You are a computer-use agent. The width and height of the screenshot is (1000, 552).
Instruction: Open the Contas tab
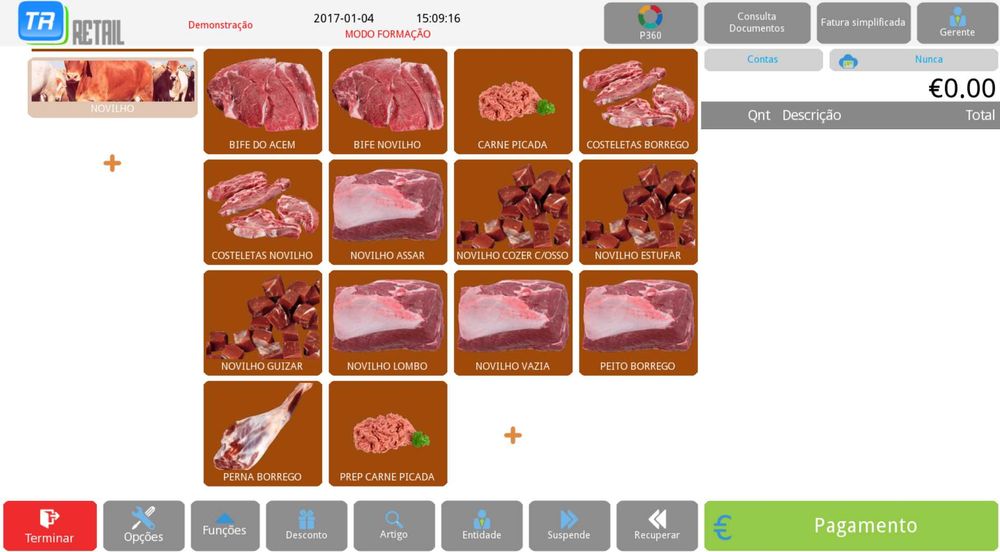point(763,59)
